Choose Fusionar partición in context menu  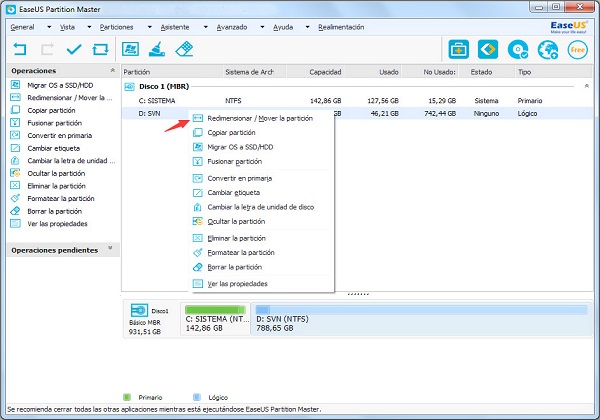(x=262, y=162)
